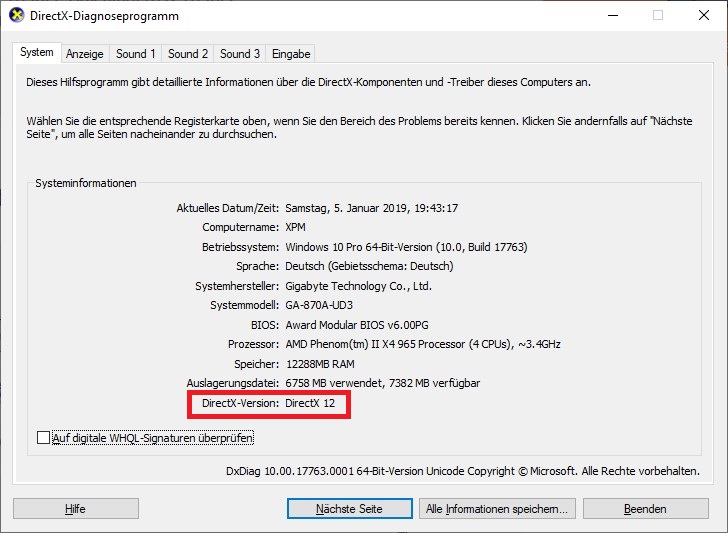The height and width of the screenshot is (533, 728).
Task: Minimize the DirectX-Diagnoseprogramm window
Action: [613, 15]
